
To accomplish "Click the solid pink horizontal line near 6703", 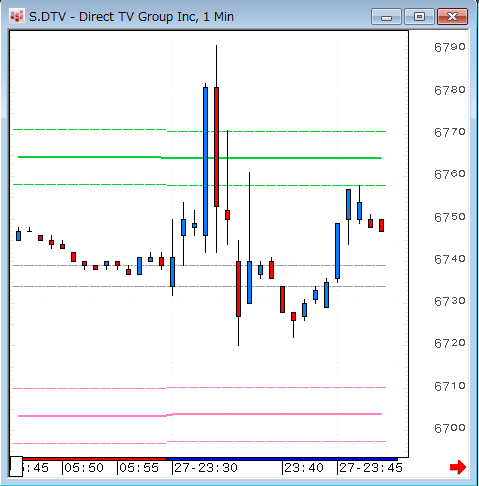I will 200,415.
